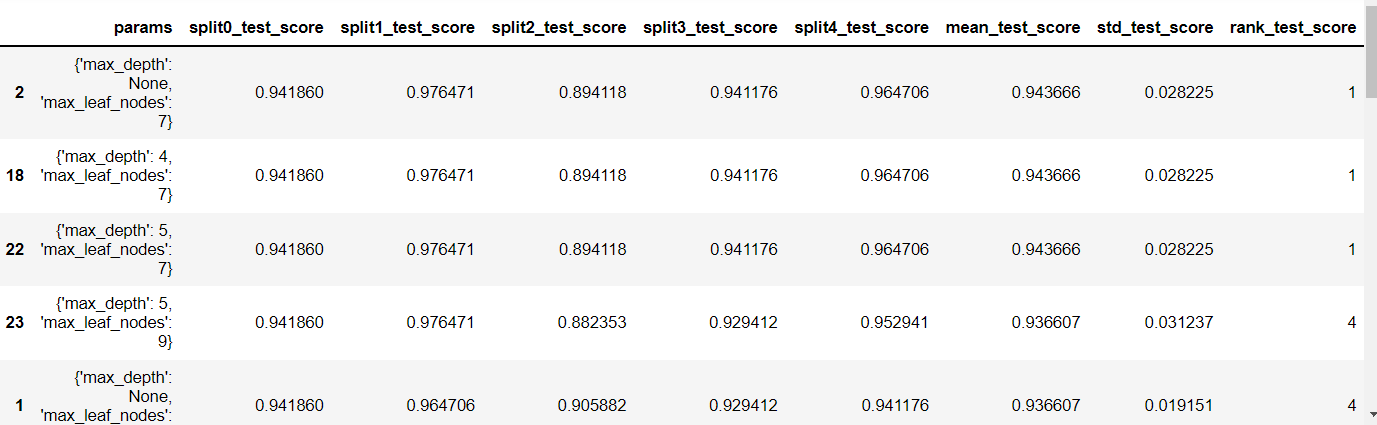Select row index 1

point(20,405)
